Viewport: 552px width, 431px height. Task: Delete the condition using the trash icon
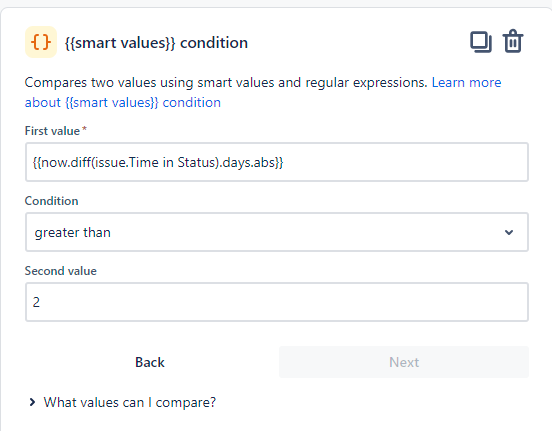[x=513, y=41]
